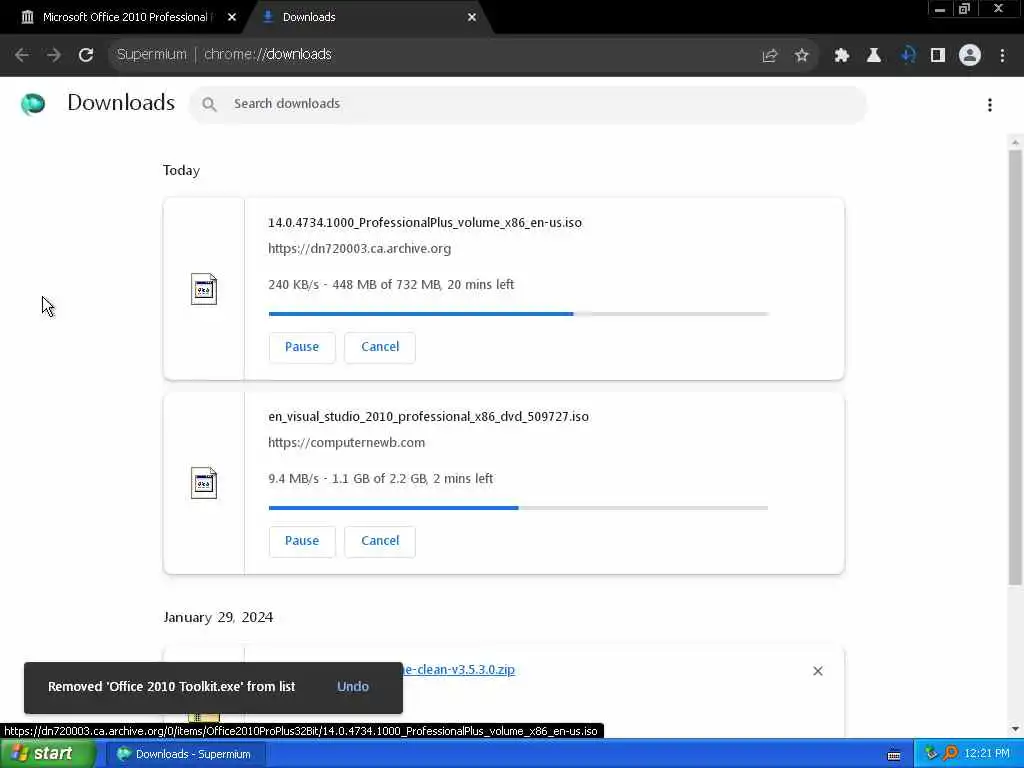Click the January 29, 2024 date heading
The height and width of the screenshot is (768, 1024).
click(x=218, y=617)
